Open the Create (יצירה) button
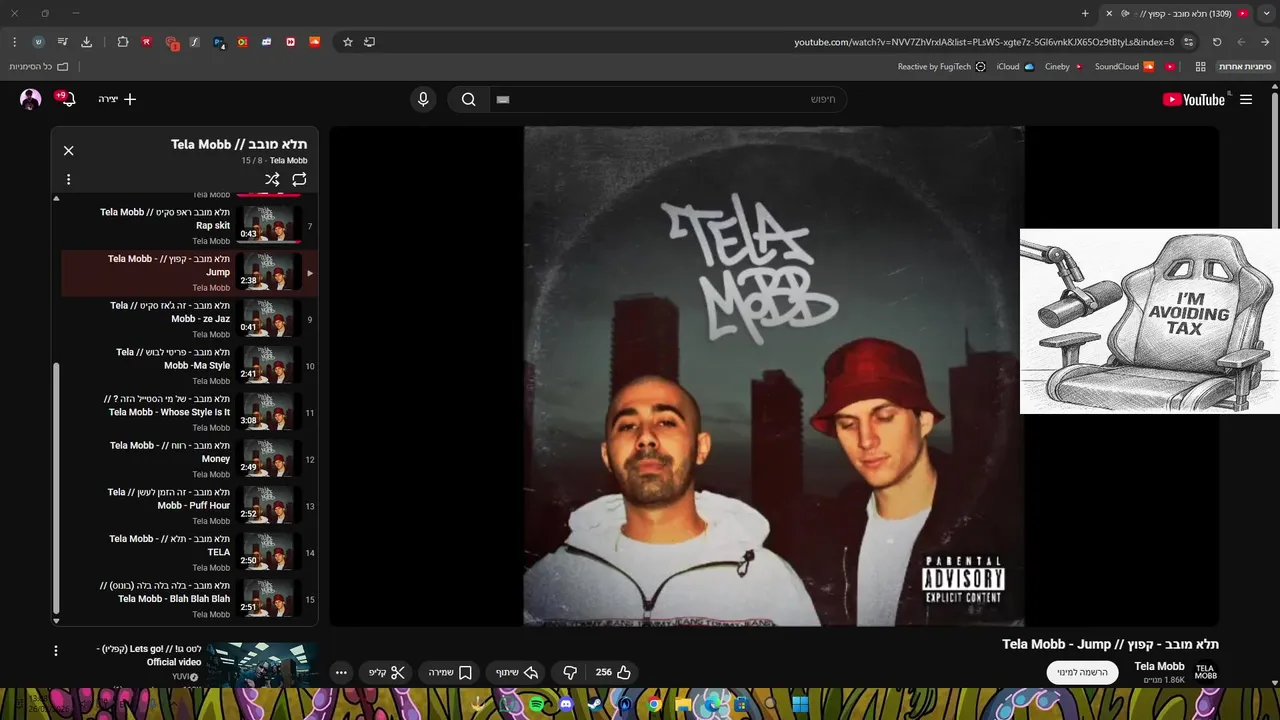This screenshot has height=720, width=1280. (x=117, y=99)
